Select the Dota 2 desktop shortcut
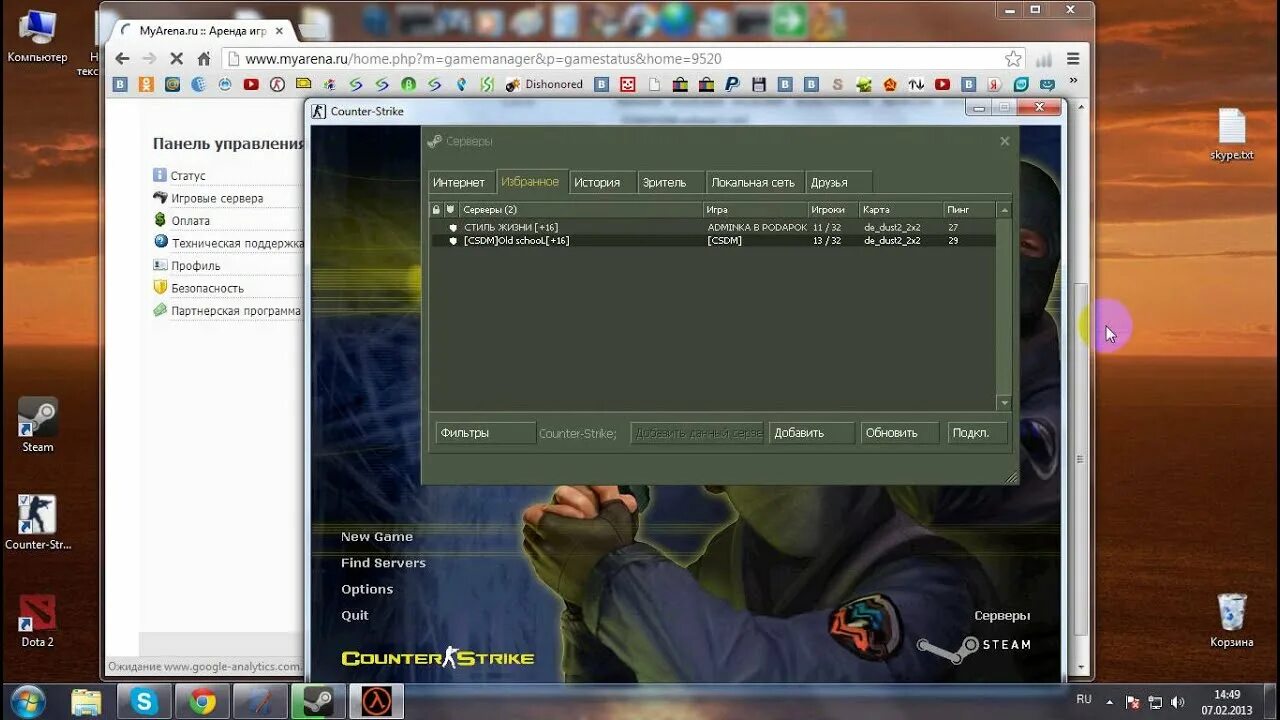 38,621
